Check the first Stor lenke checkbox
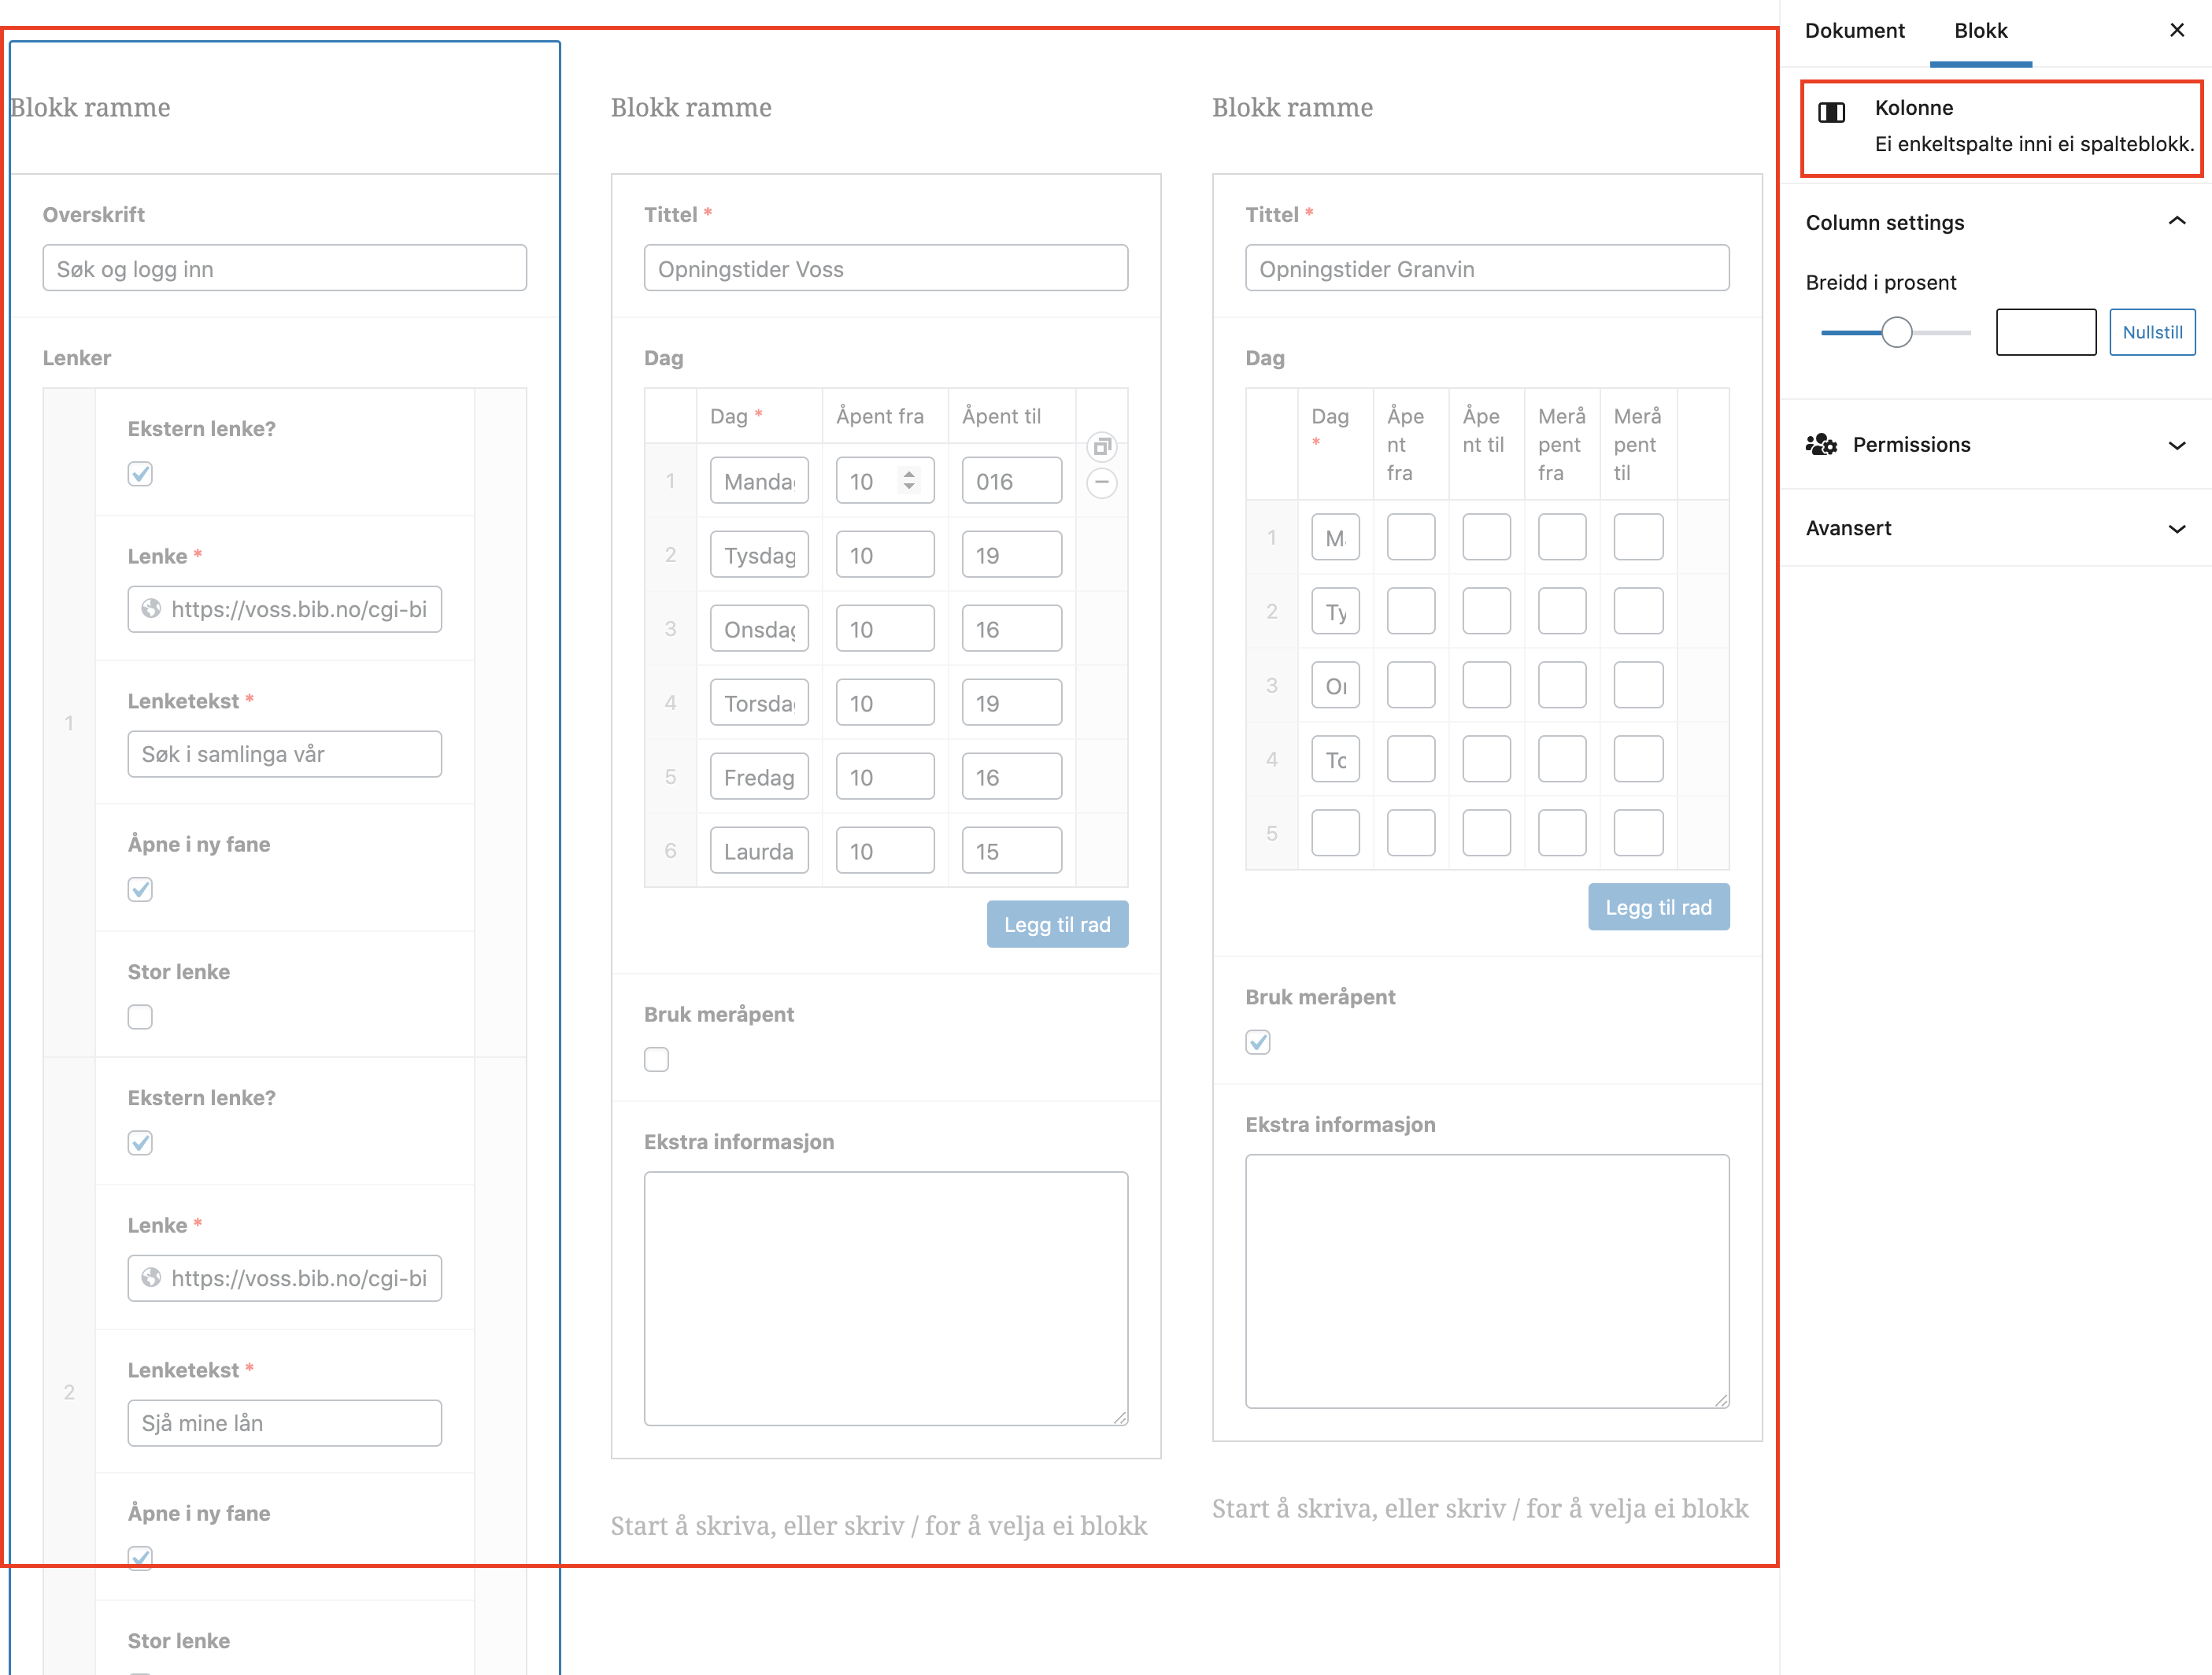 [x=140, y=1017]
